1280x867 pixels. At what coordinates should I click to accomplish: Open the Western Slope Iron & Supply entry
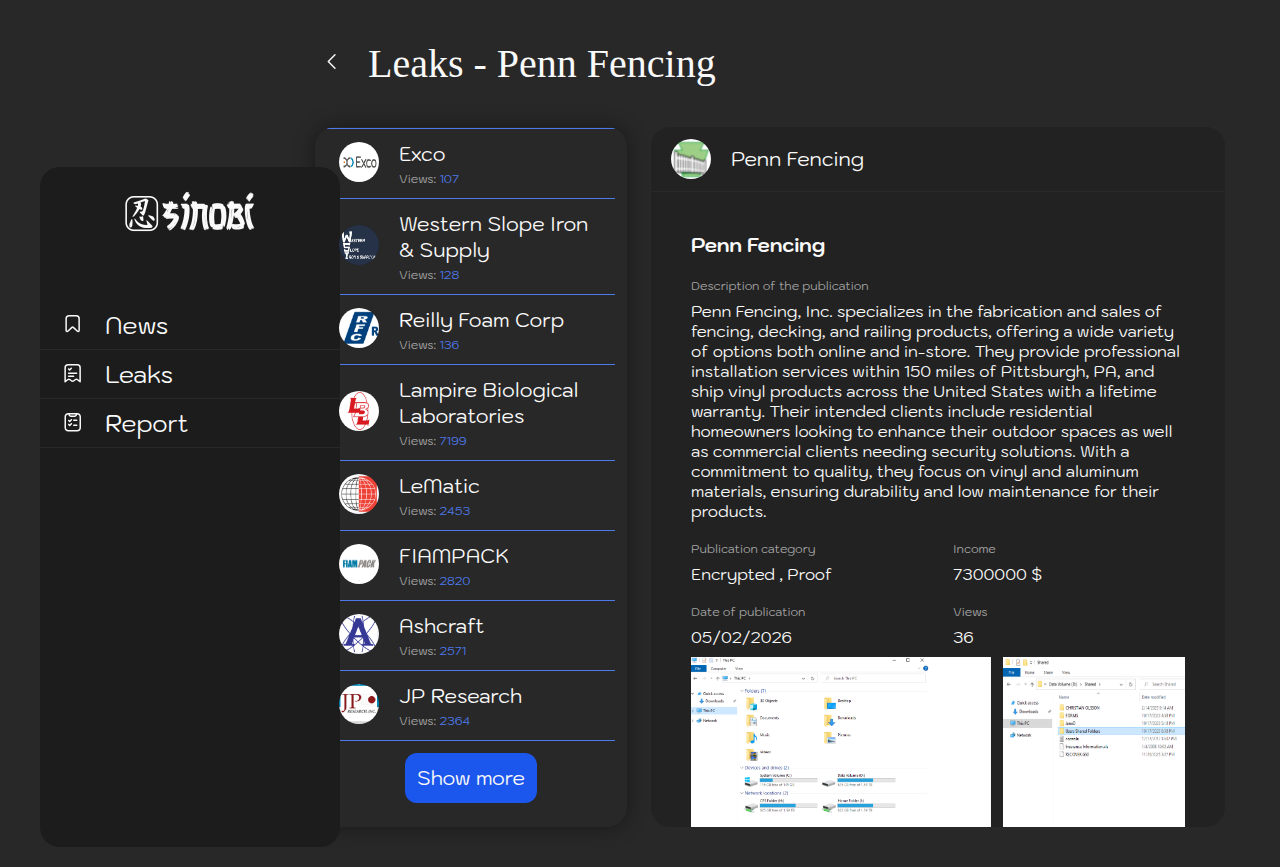(x=493, y=238)
